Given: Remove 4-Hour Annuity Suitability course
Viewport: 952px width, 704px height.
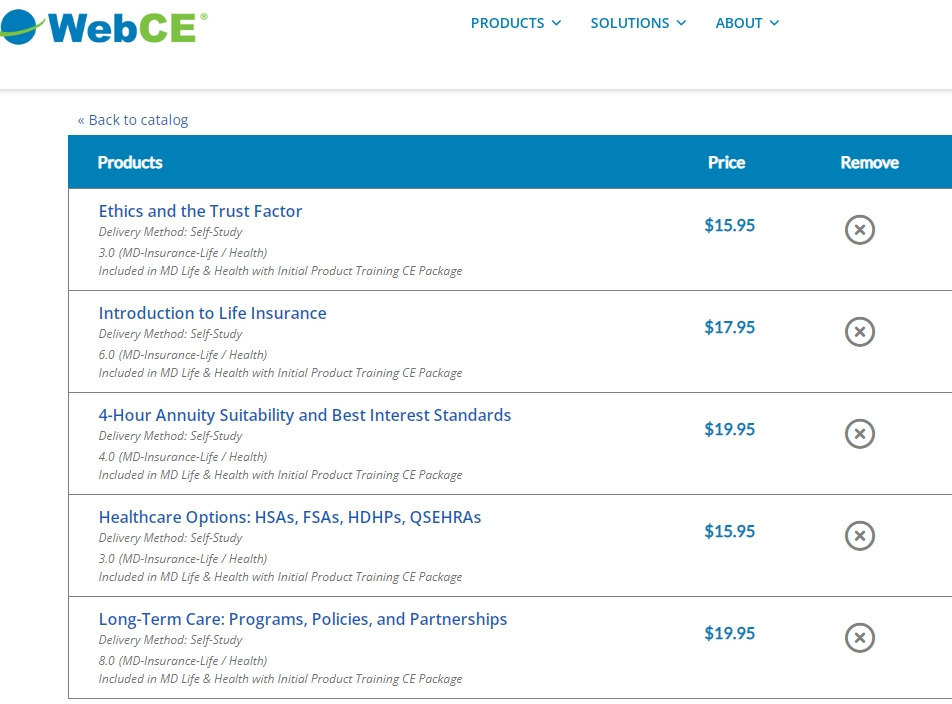Looking at the screenshot, I should 859,434.
